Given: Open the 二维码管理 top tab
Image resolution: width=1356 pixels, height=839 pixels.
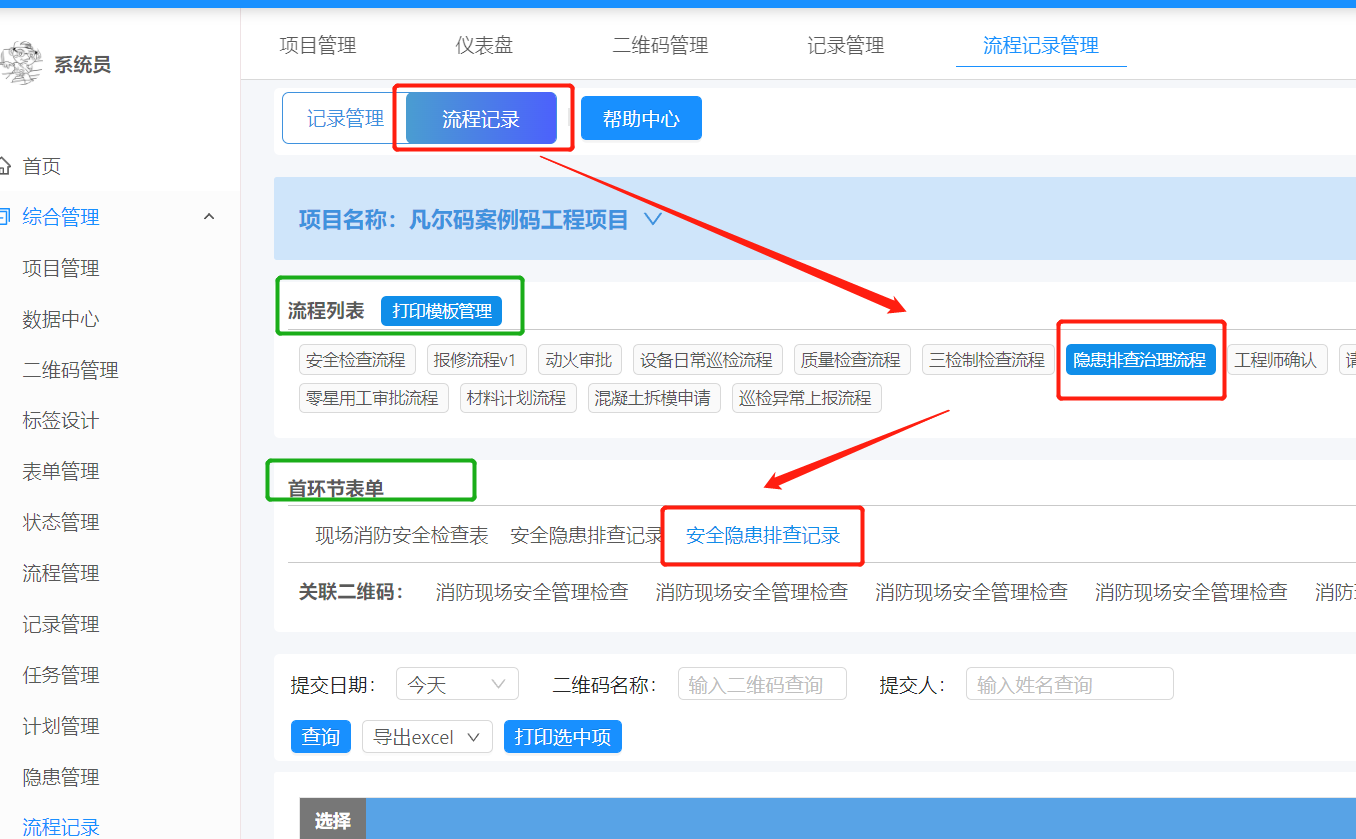Looking at the screenshot, I should pos(660,45).
